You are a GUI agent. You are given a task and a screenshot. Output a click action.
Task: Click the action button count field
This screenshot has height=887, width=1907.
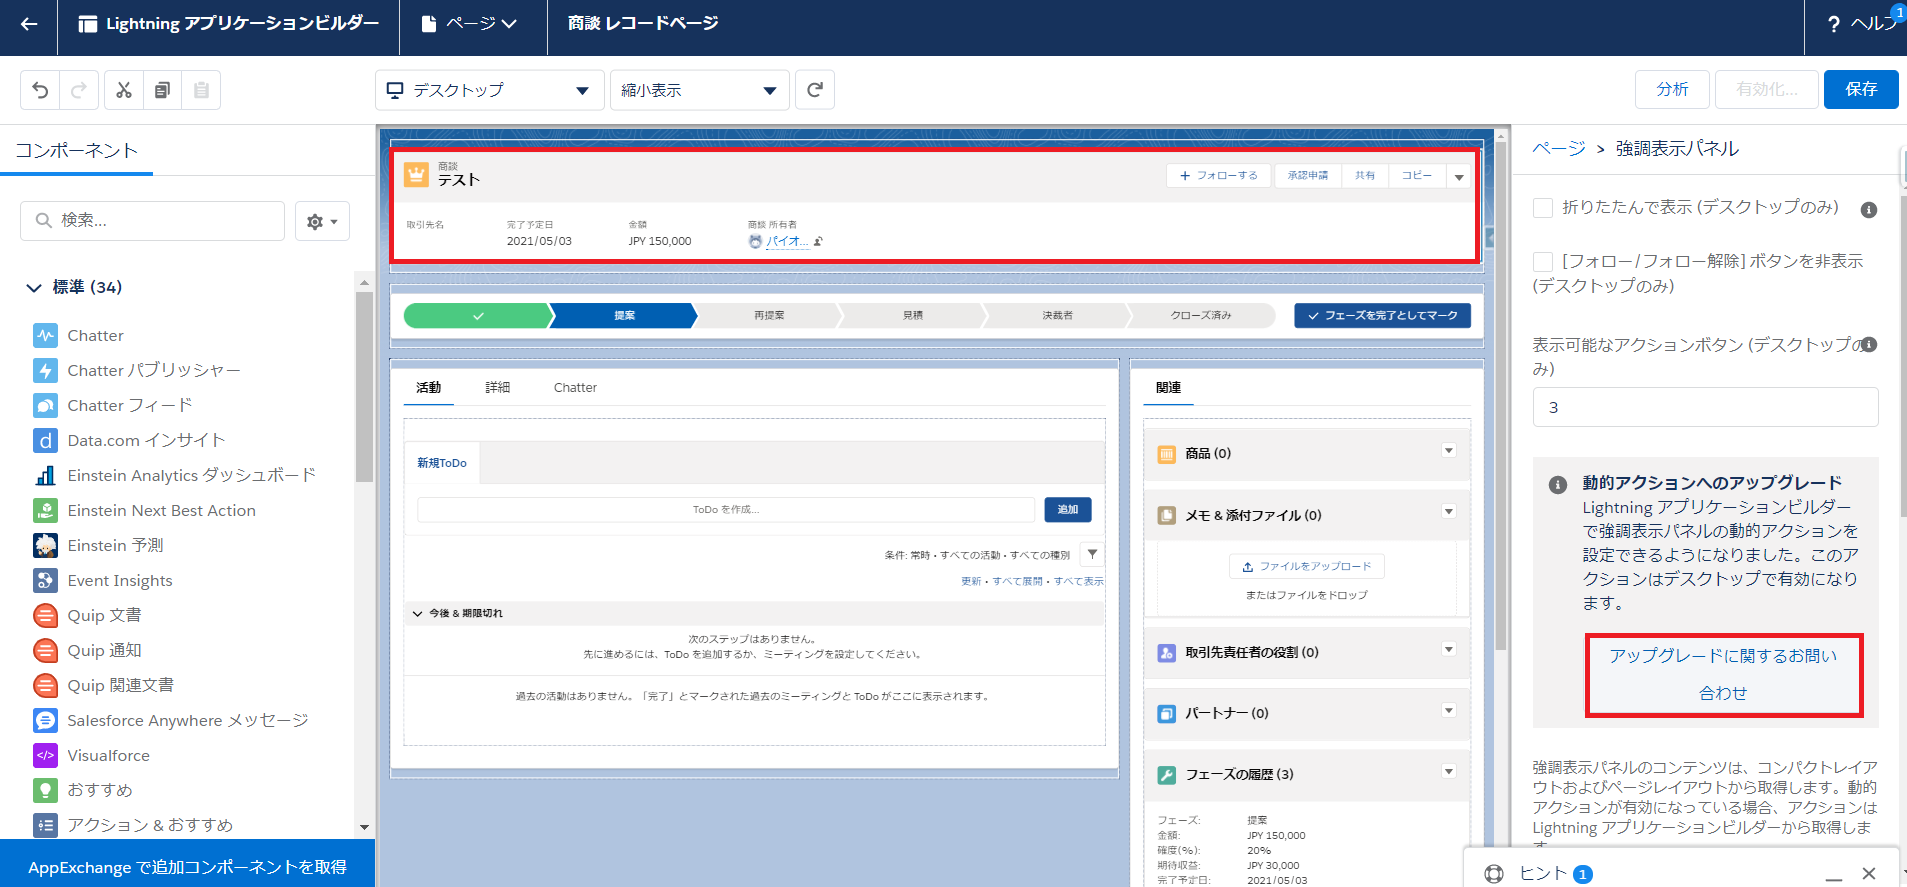(1705, 408)
